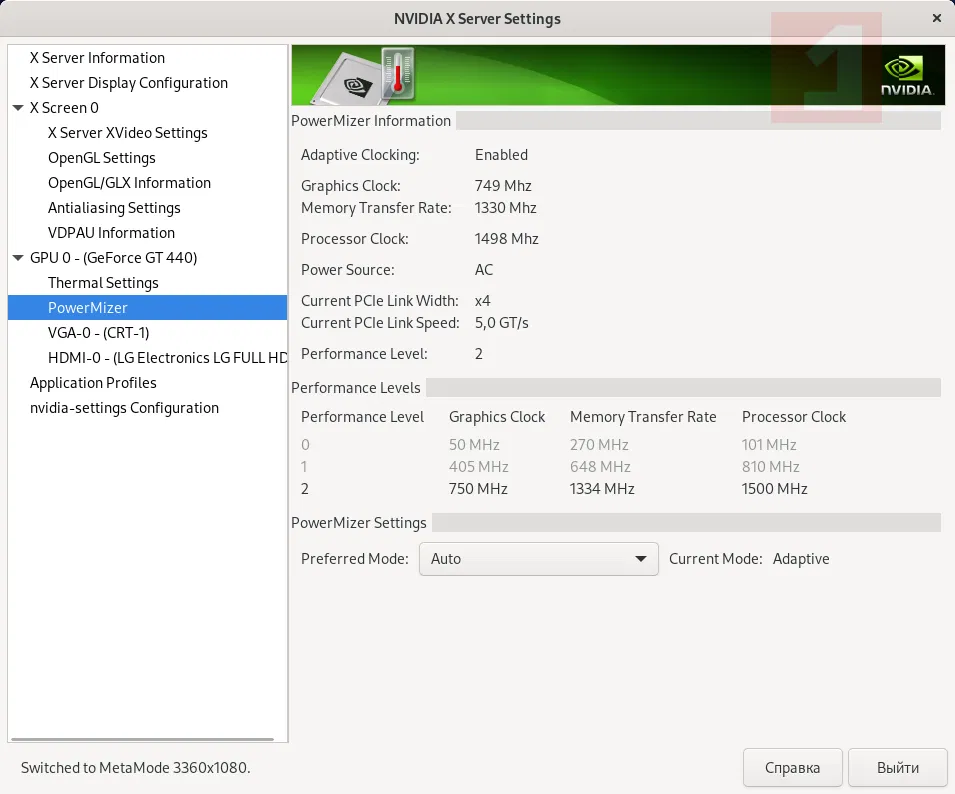Open X Server Display Configuration
Screen dimensions: 955x794
[x=129, y=83]
